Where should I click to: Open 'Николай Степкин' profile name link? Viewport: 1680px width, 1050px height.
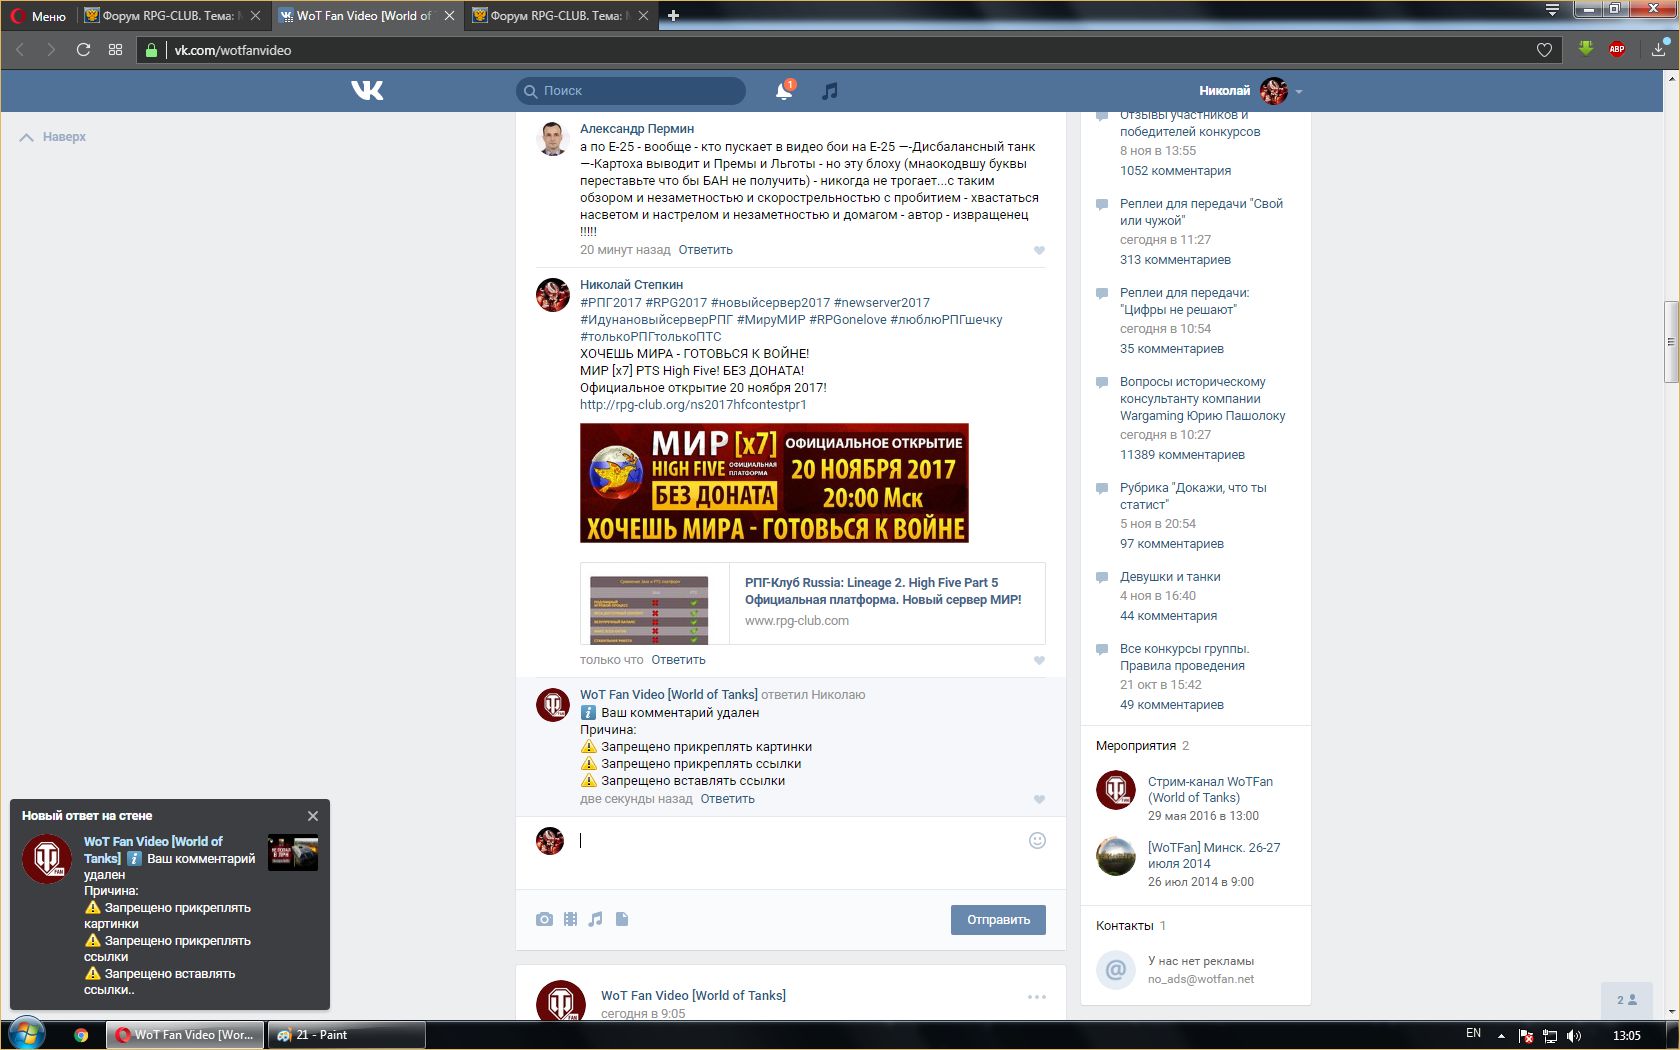tap(631, 285)
